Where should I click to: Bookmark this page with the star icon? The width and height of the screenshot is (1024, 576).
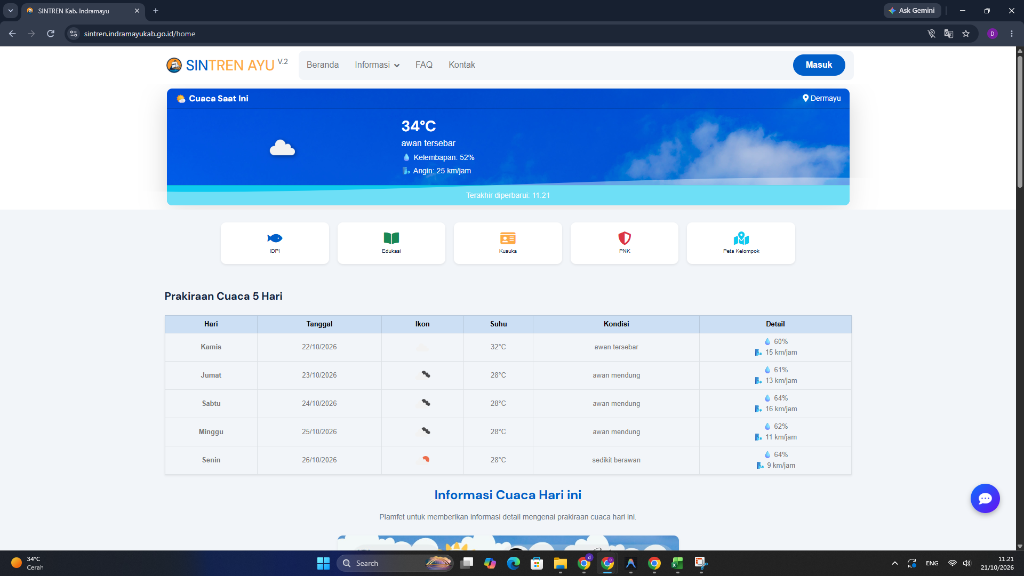[966, 33]
